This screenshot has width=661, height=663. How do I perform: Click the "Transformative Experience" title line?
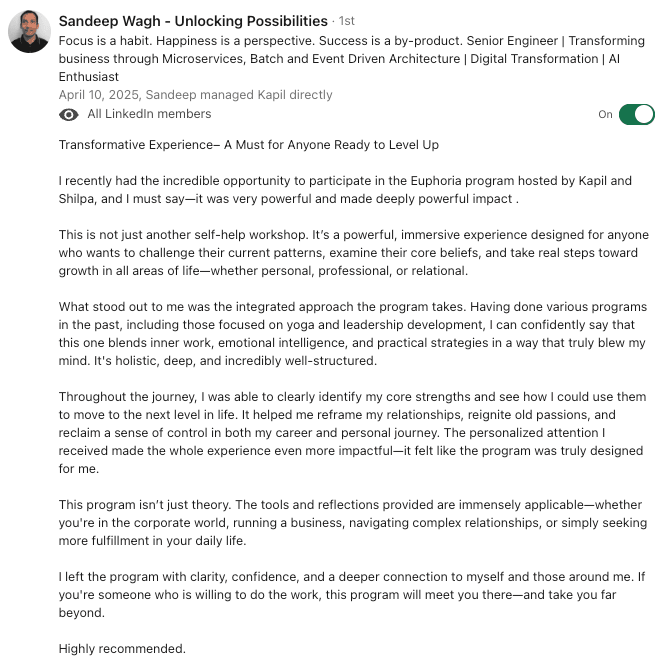pyautogui.click(x=249, y=145)
